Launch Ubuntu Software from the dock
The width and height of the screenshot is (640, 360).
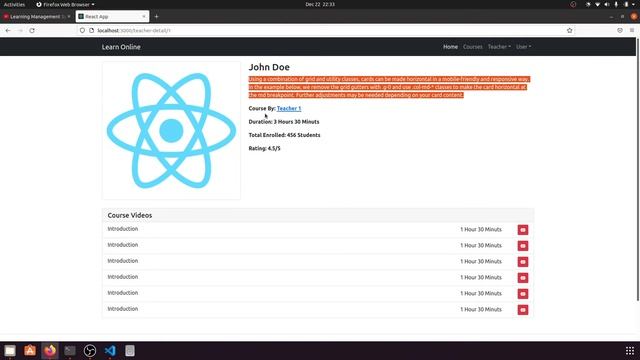pyautogui.click(x=30, y=351)
